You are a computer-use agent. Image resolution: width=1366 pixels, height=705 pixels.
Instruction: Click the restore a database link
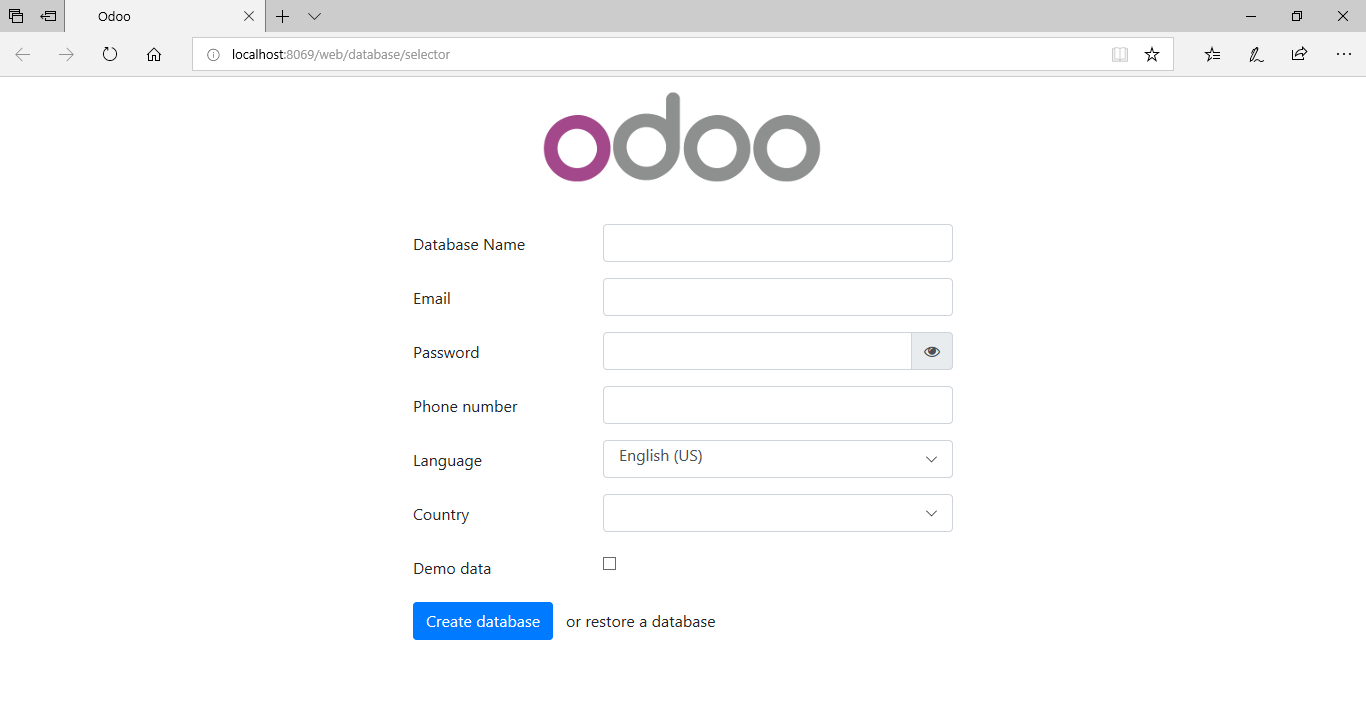650,622
